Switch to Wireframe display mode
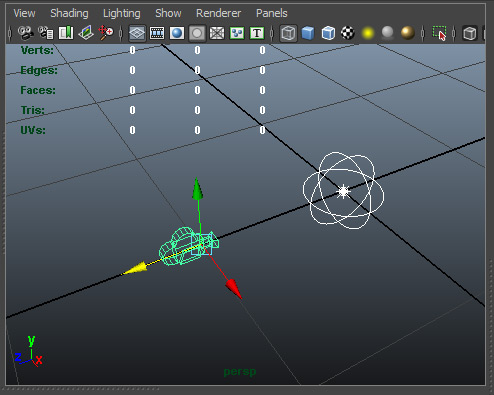Screen dimensions: 494x395 (x=288, y=33)
